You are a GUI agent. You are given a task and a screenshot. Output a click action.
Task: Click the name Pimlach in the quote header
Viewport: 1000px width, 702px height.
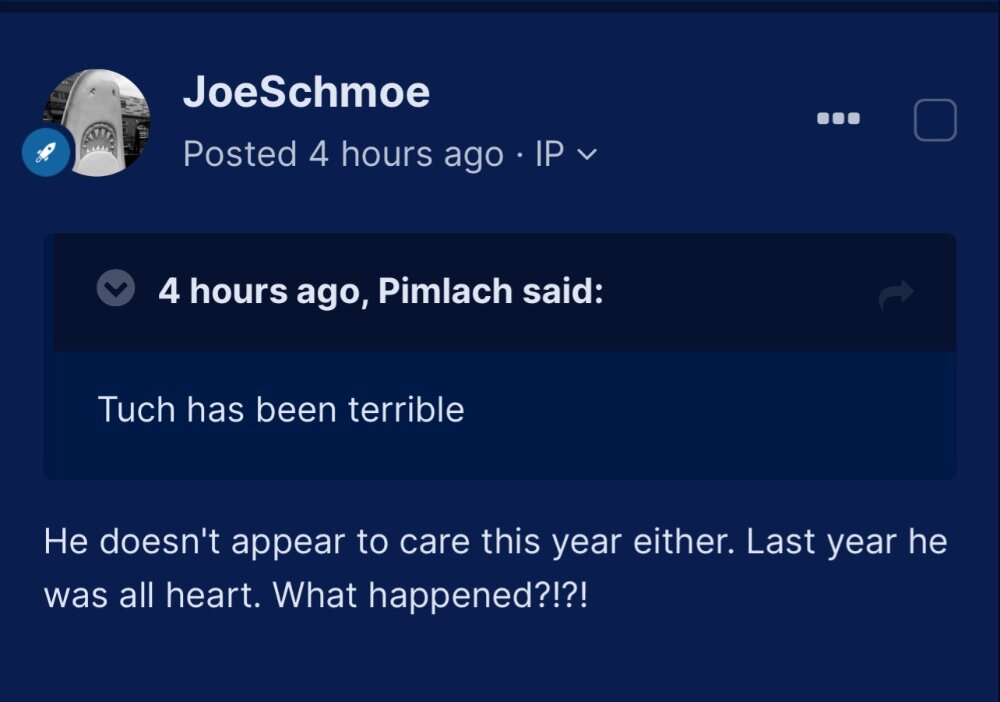[445, 291]
